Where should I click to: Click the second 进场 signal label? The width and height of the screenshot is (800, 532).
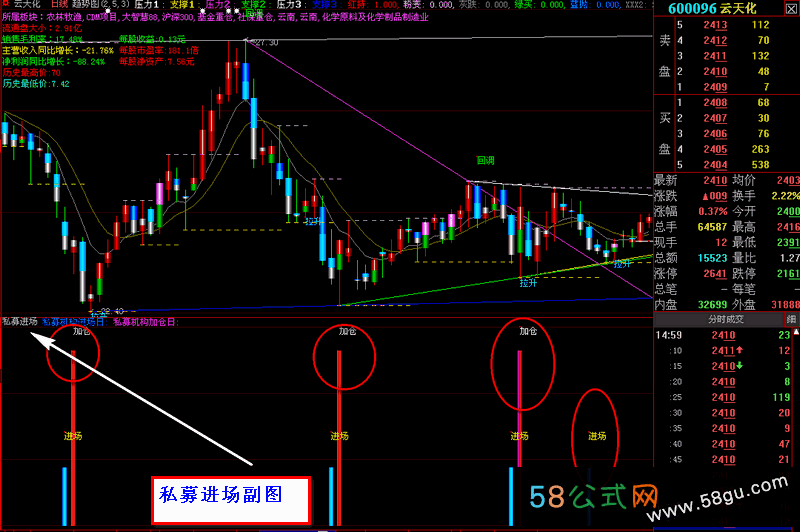[x=339, y=436]
